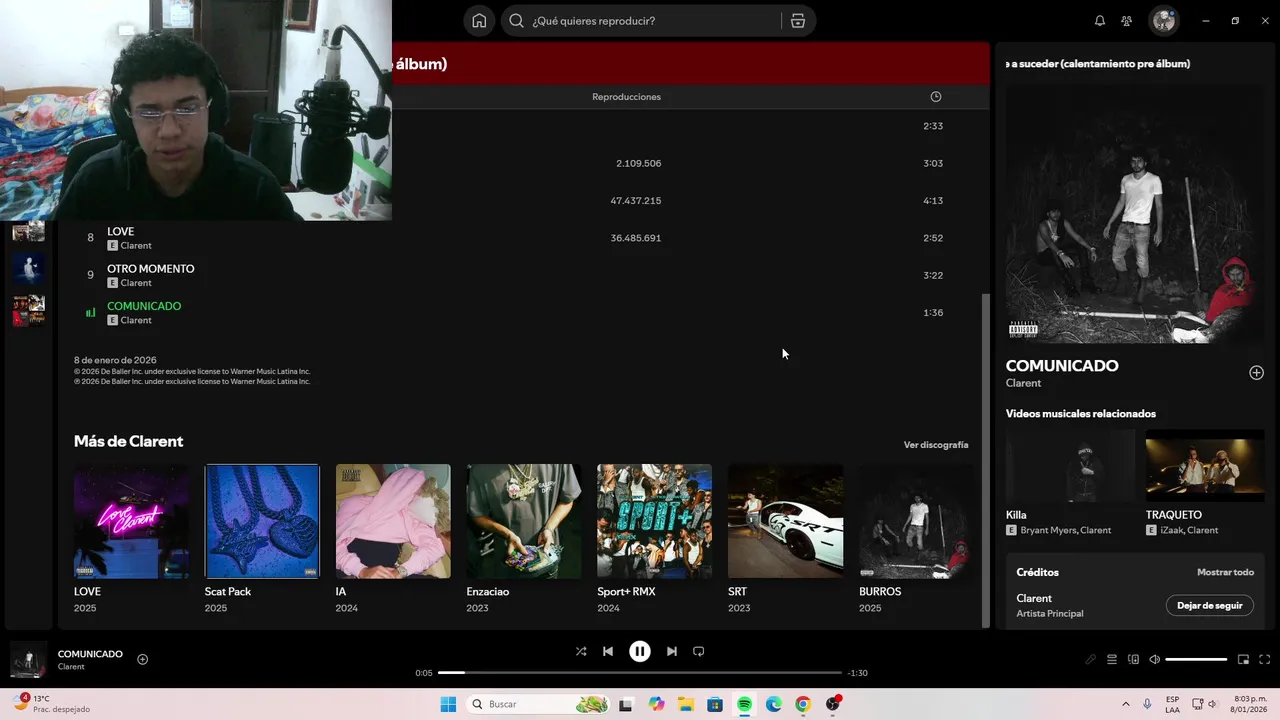Open the LOVE album card
The height and width of the screenshot is (720, 1280).
(131, 538)
